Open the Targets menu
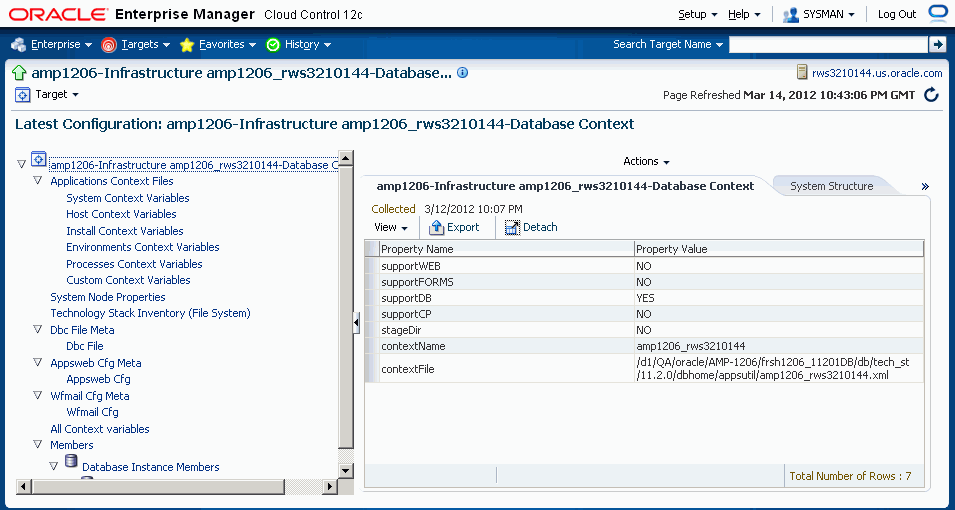The height and width of the screenshot is (510, 955). pos(136,44)
